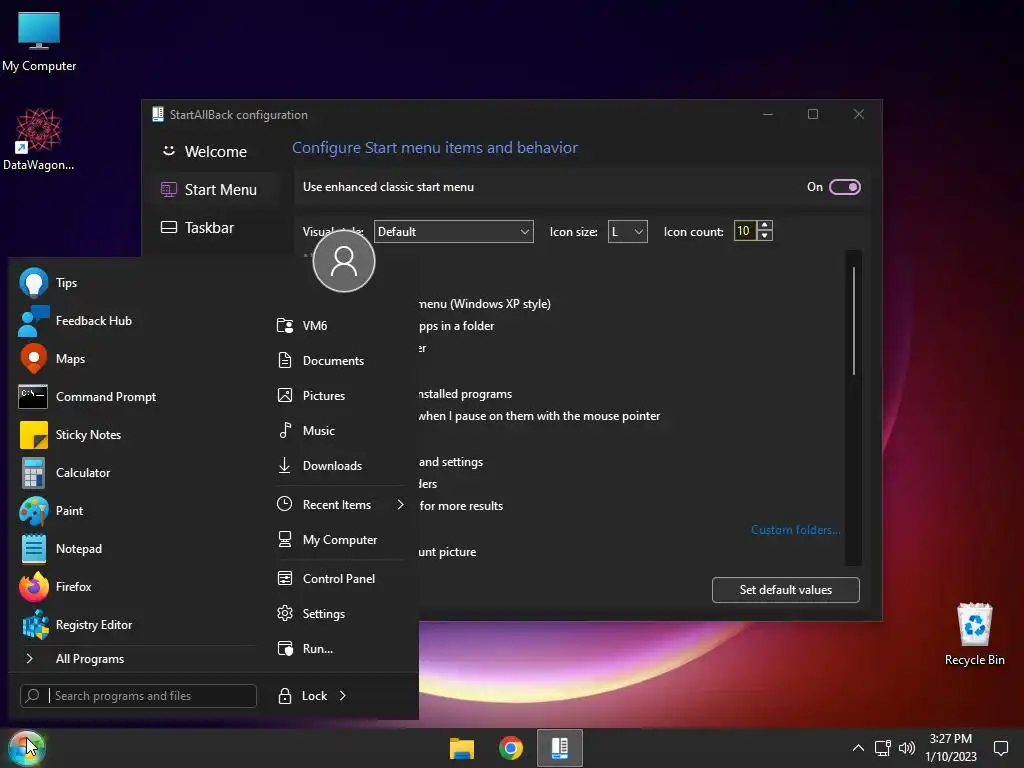Open Google Chrome from taskbar
The image size is (1024, 768).
[x=511, y=748]
